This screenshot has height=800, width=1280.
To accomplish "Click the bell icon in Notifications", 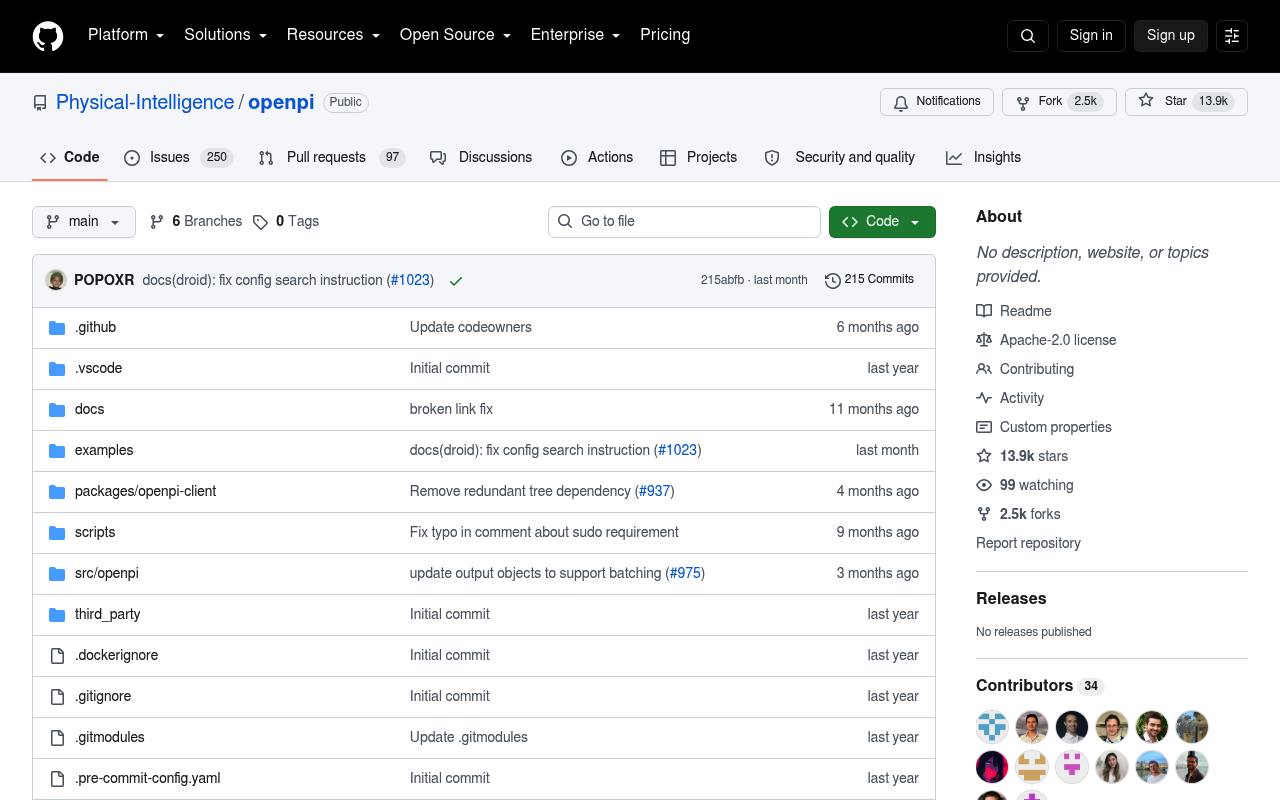I will 901,102.
